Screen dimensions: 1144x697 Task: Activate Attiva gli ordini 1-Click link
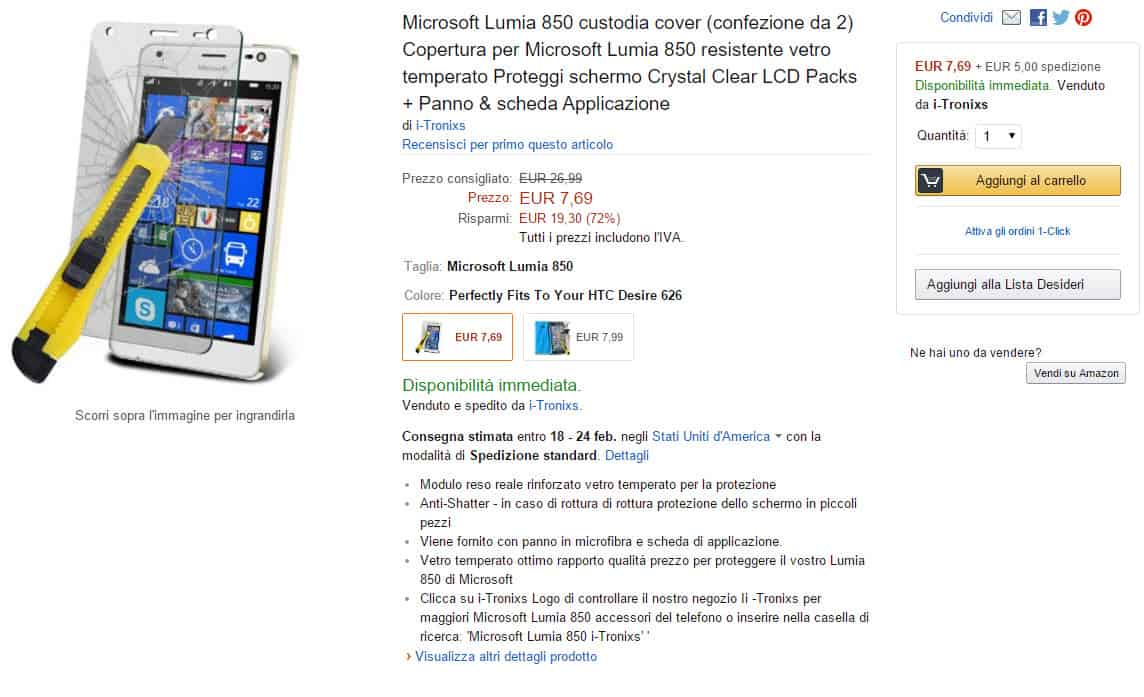click(1017, 231)
